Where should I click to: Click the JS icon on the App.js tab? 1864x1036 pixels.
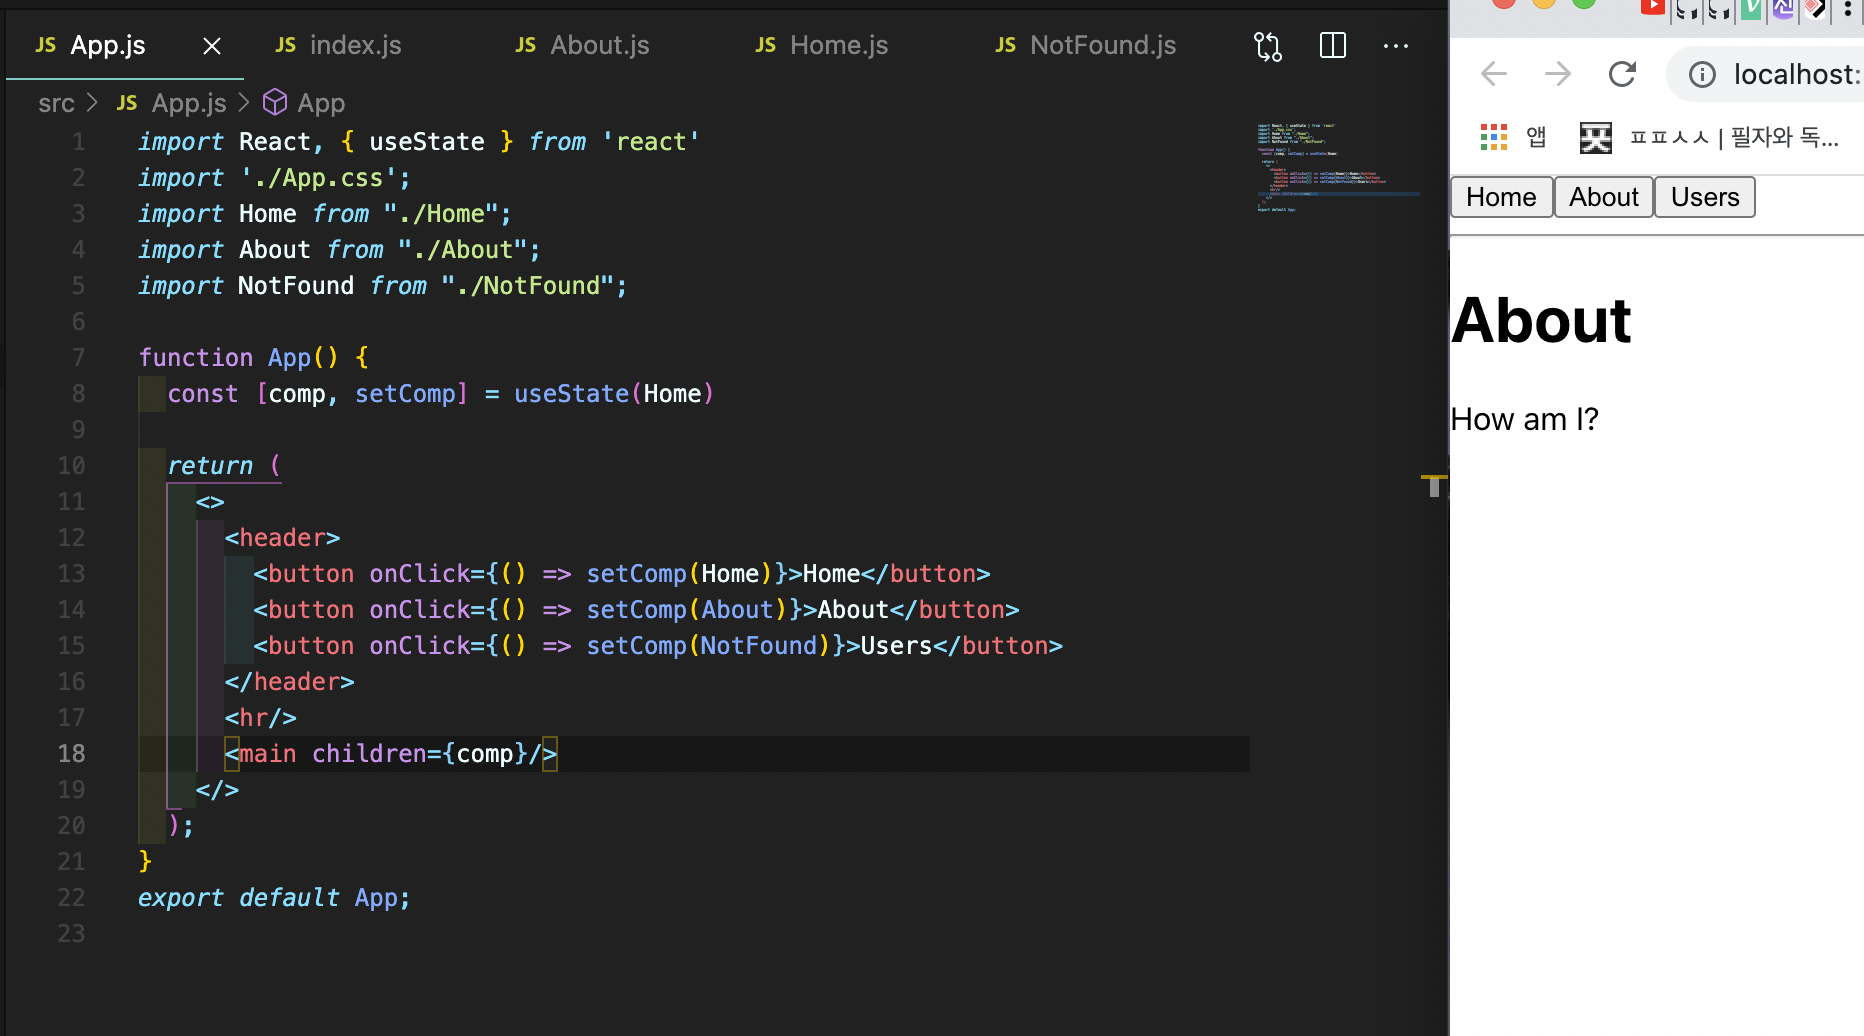point(45,45)
